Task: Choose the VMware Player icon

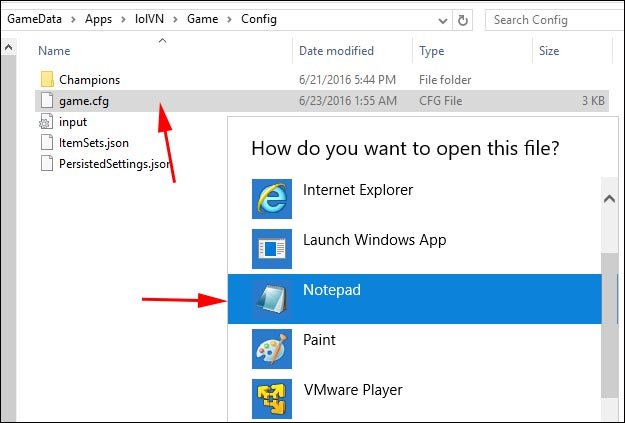Action: pos(272,399)
